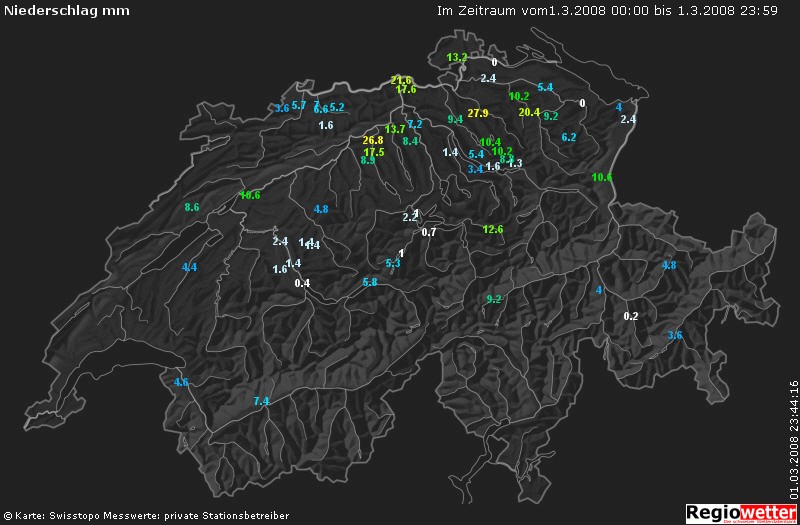Click the 17.5 yellow station reading

click(x=374, y=152)
